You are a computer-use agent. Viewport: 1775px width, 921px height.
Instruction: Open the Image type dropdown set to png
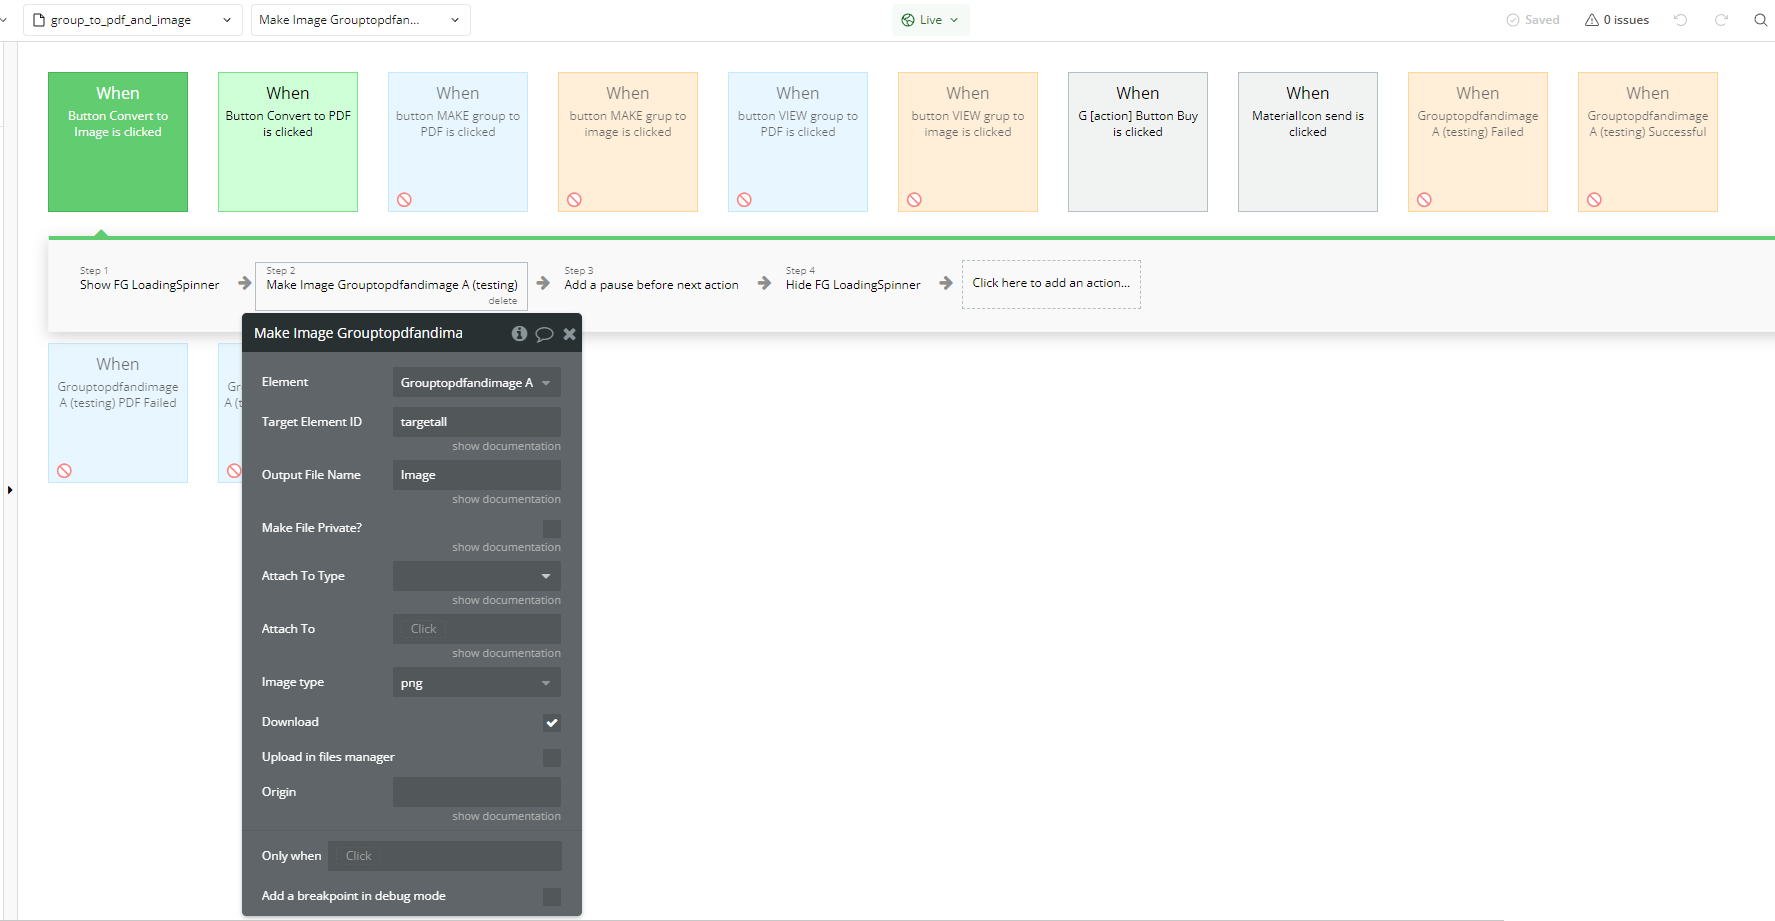coord(476,682)
